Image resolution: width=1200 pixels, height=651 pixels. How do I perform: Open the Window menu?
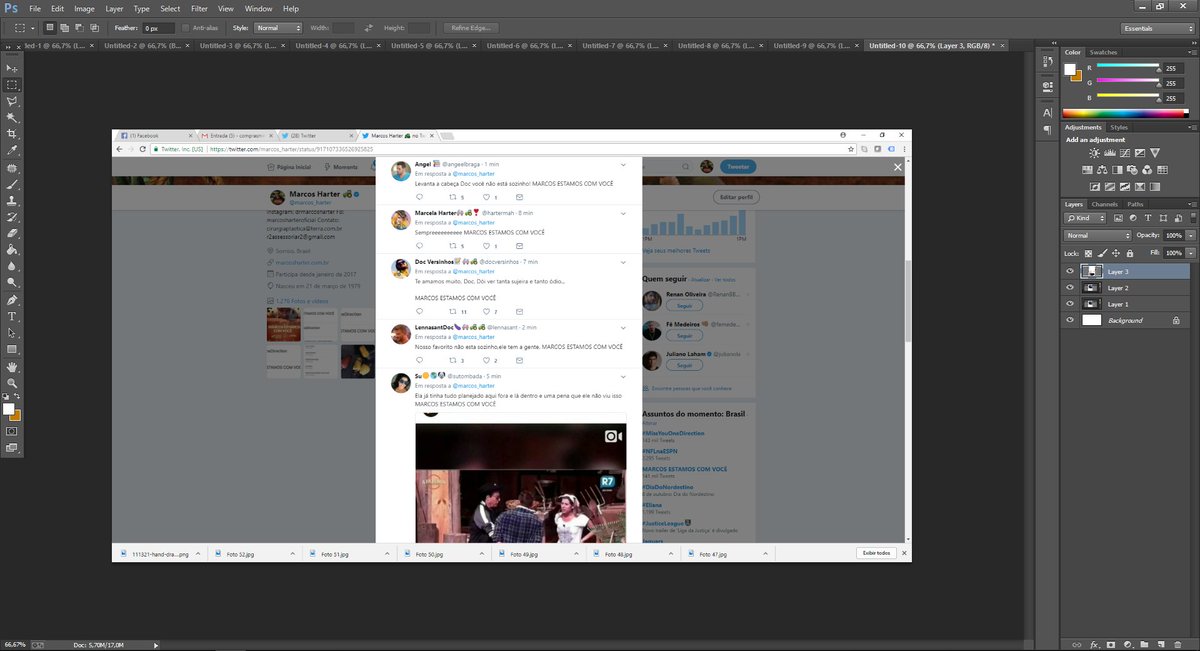(x=258, y=8)
